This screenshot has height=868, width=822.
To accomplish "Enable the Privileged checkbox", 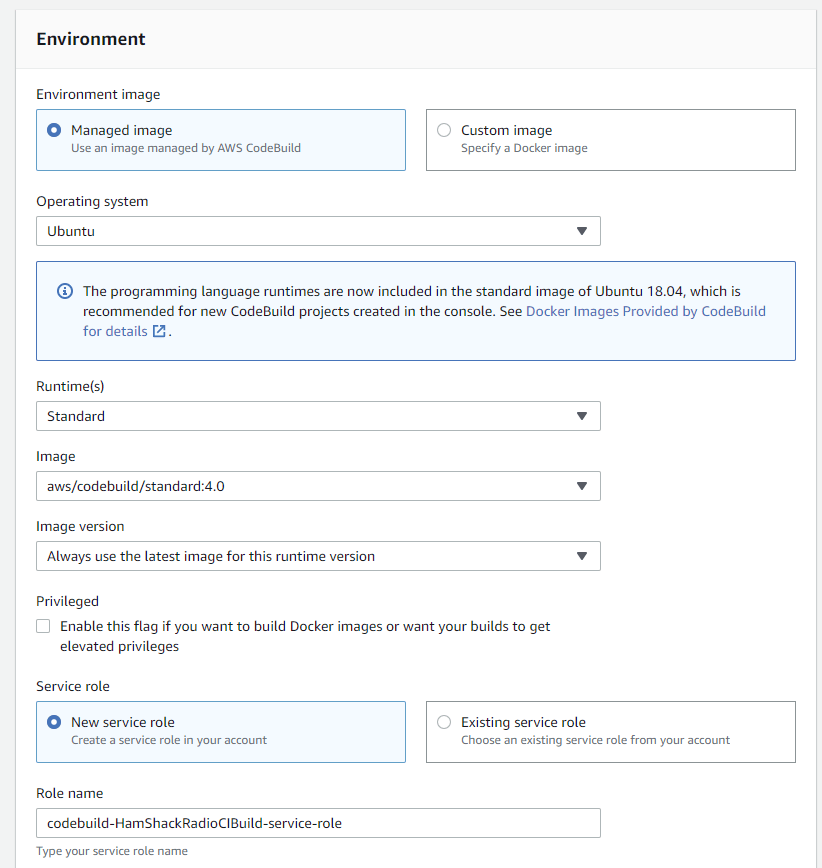I will (43, 626).
